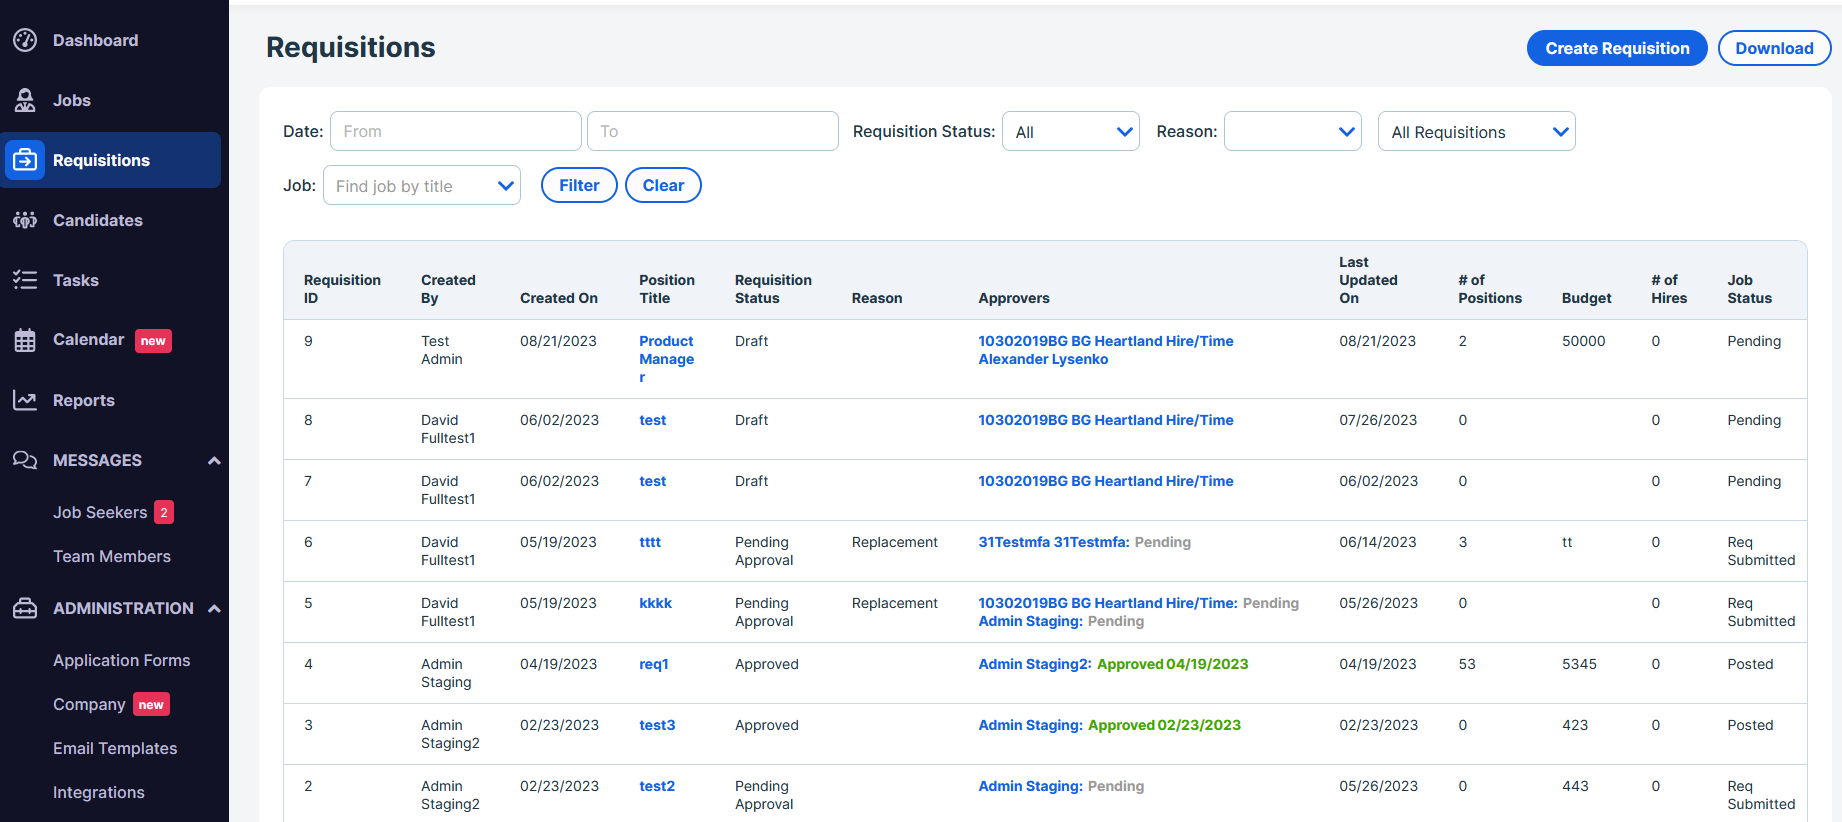
Task: Click 10302019BG approver link in row 9
Action: click(1106, 341)
